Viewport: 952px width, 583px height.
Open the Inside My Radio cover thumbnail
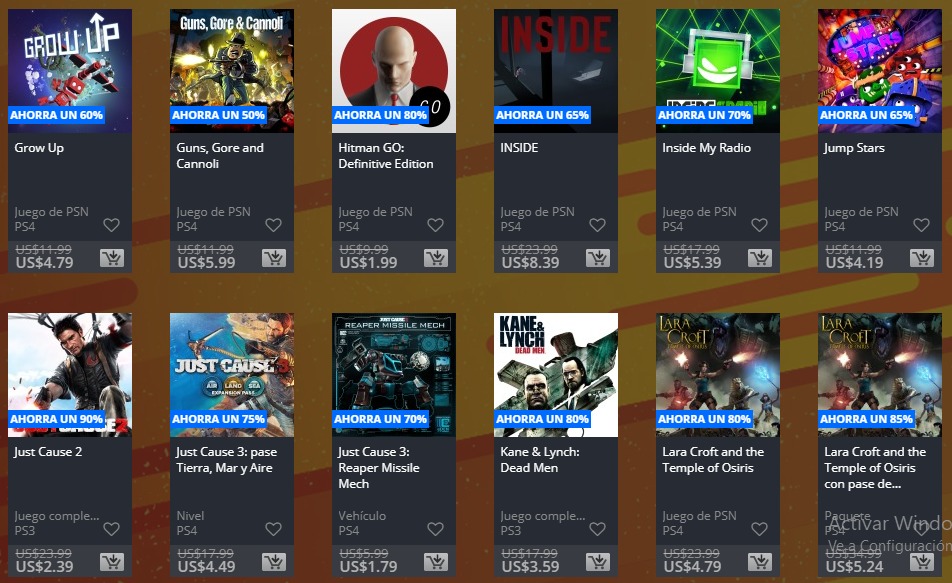click(718, 70)
